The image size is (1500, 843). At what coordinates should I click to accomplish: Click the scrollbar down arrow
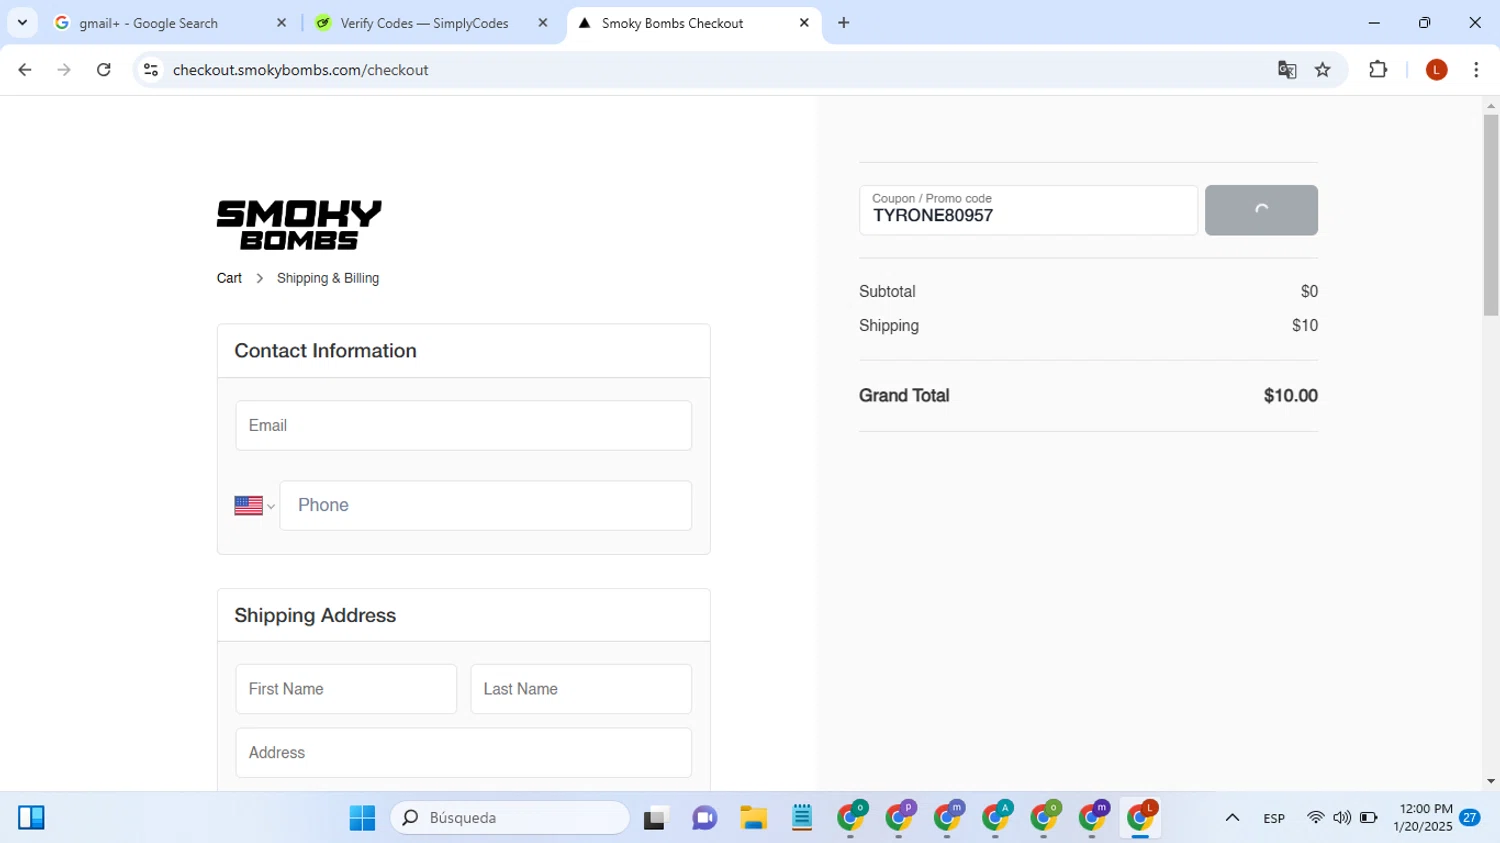point(1491,782)
